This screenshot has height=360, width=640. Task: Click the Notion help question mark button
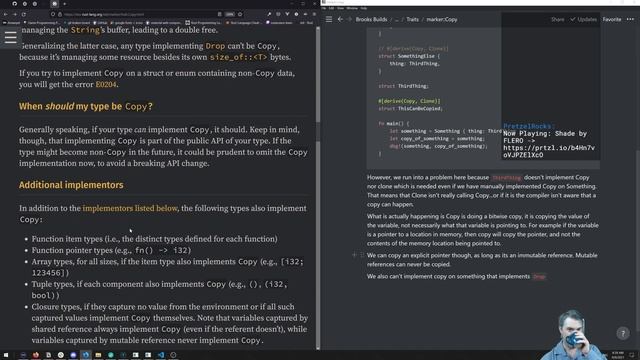[x=623, y=333]
